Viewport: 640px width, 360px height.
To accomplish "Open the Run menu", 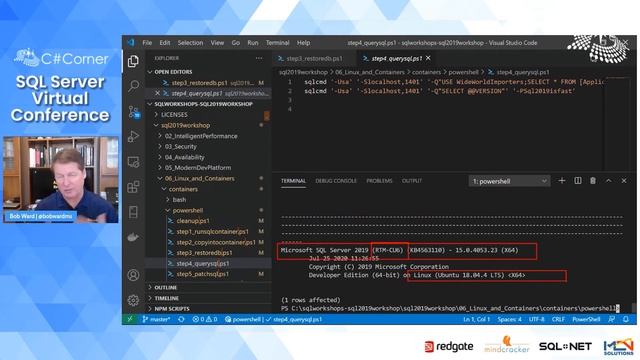I will (253, 43).
